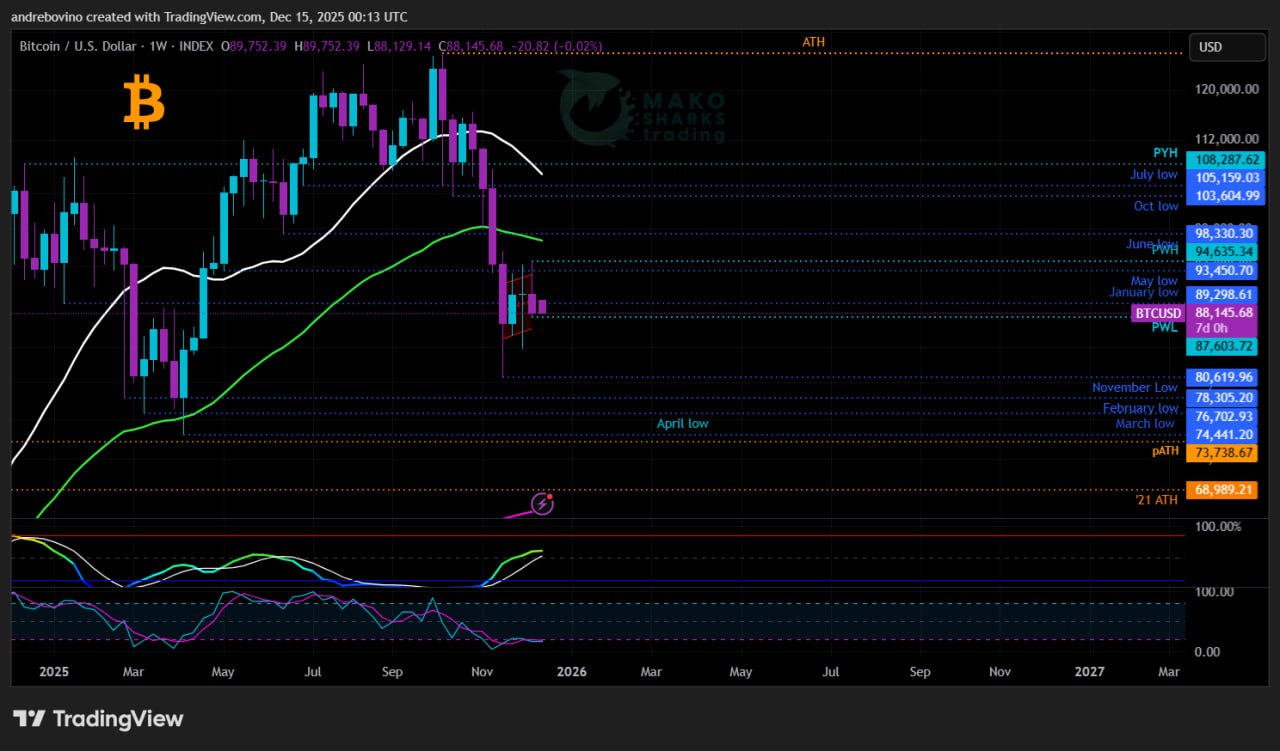The width and height of the screenshot is (1280, 751).
Task: Click the Nov 2025 time axis label
Action: pos(482,672)
